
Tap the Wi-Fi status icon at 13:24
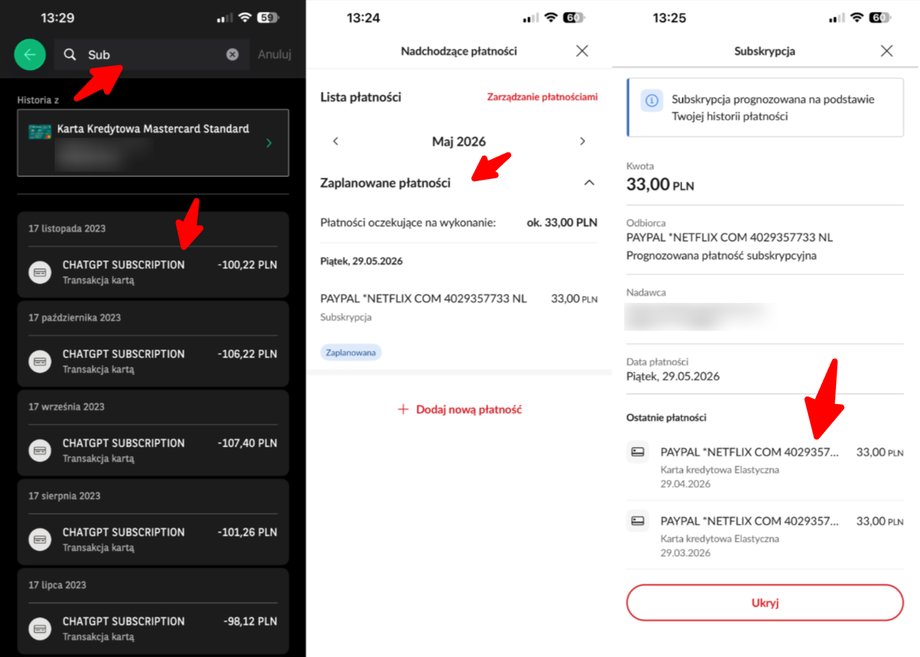550,18
